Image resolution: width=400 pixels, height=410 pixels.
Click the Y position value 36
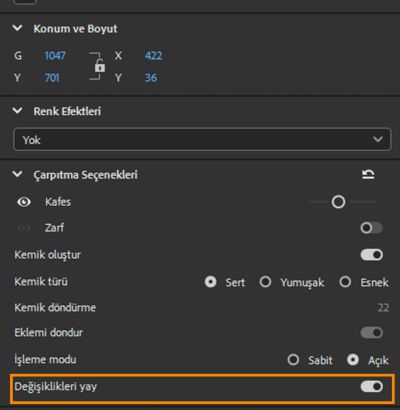151,78
